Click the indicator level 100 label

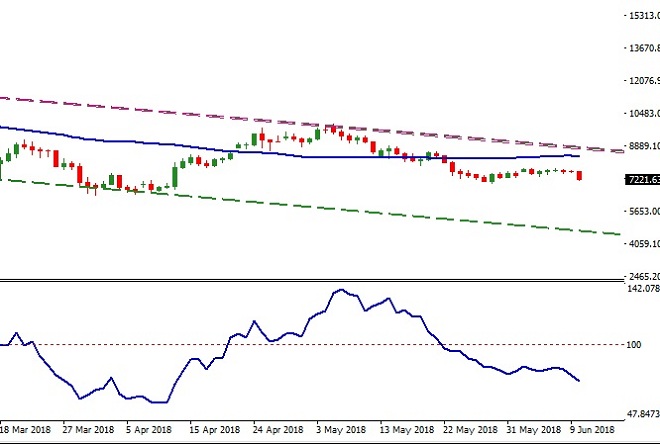[634, 345]
